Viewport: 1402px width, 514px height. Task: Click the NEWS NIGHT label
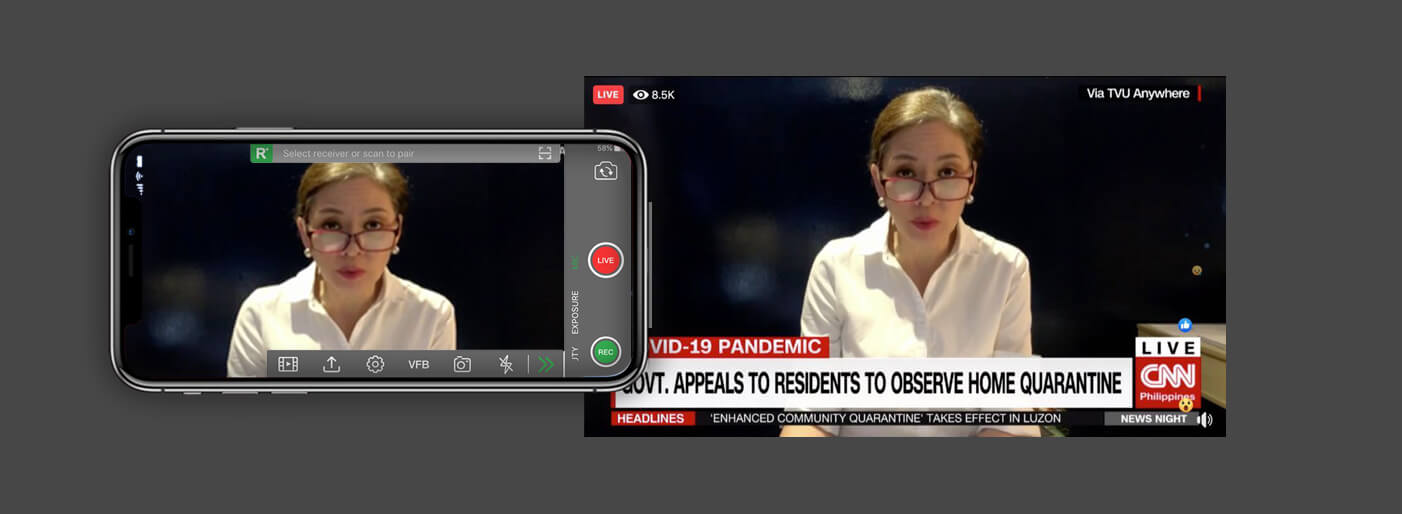click(x=1153, y=419)
